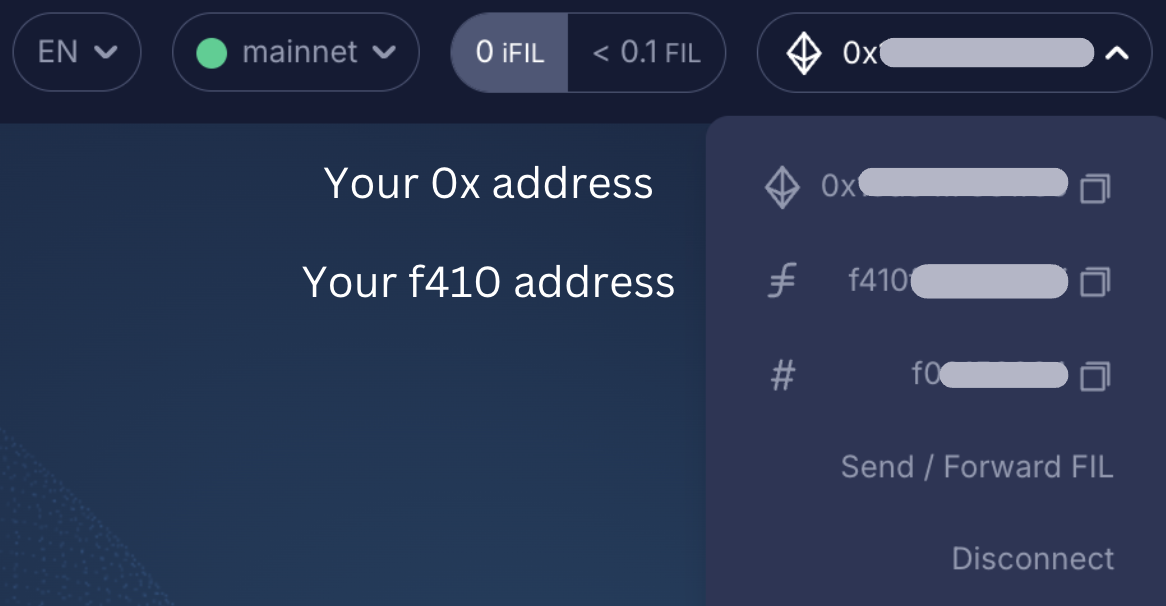Expand the mainnet network selector

(295, 52)
